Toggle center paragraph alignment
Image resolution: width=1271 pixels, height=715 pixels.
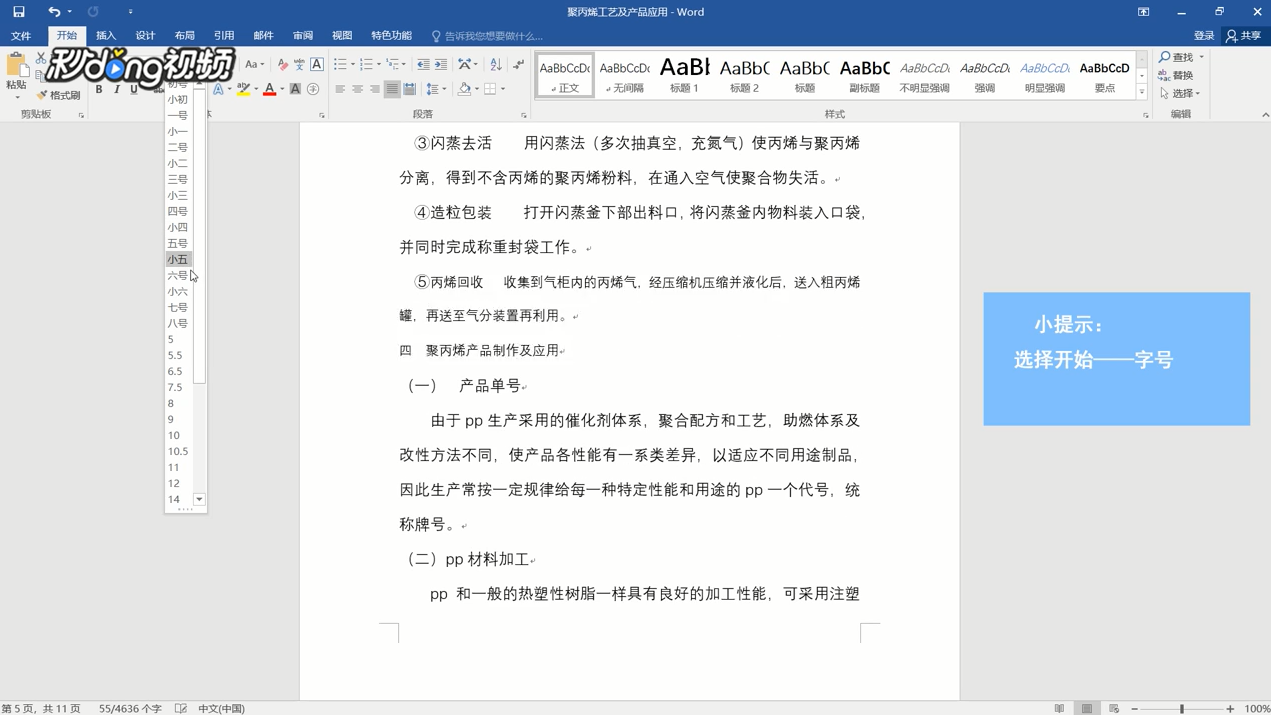click(x=357, y=89)
